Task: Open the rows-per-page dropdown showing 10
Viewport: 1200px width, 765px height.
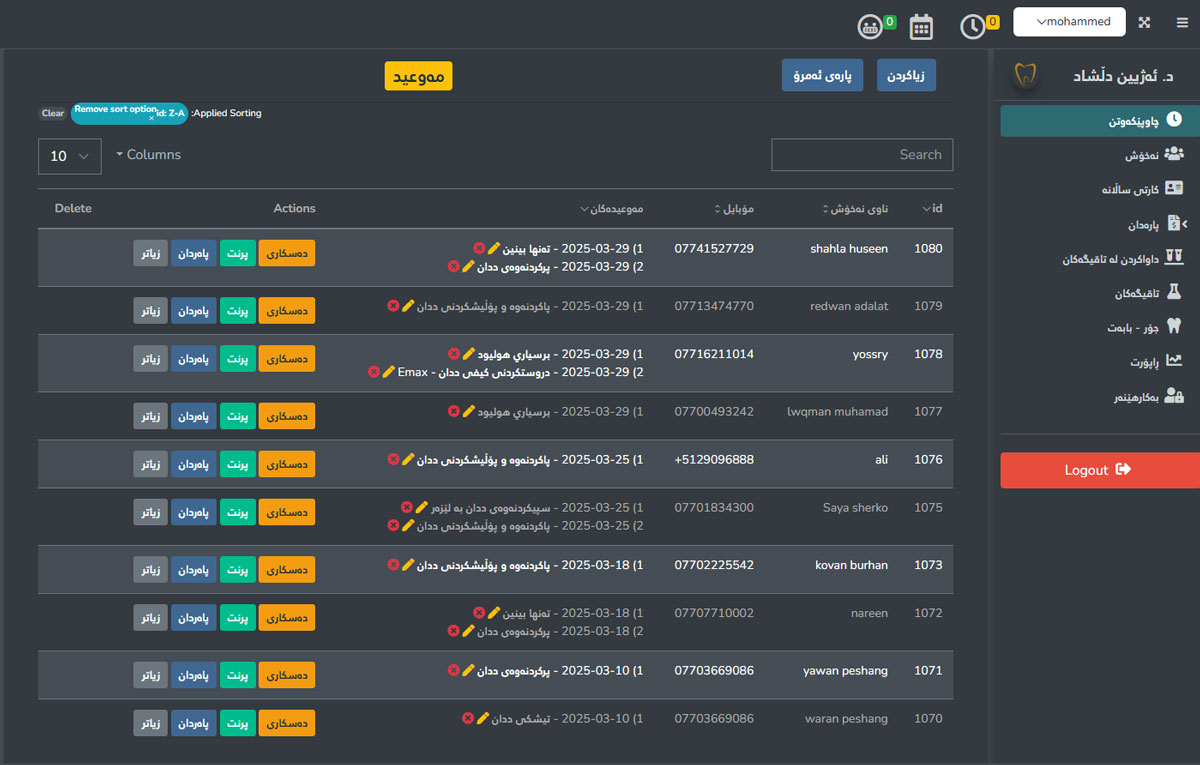Action: point(70,156)
